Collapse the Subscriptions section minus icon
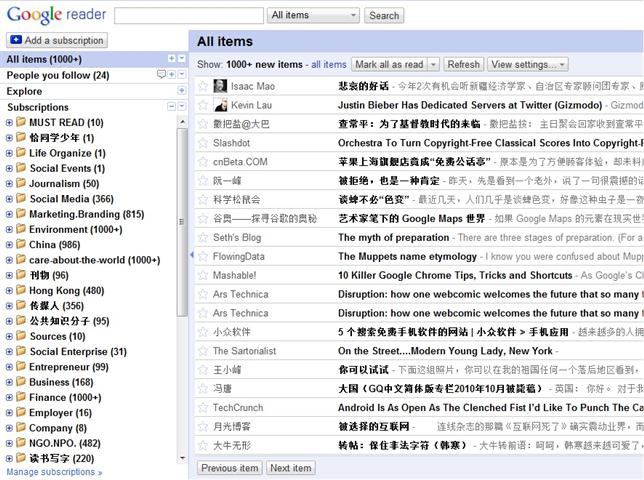 [x=172, y=107]
